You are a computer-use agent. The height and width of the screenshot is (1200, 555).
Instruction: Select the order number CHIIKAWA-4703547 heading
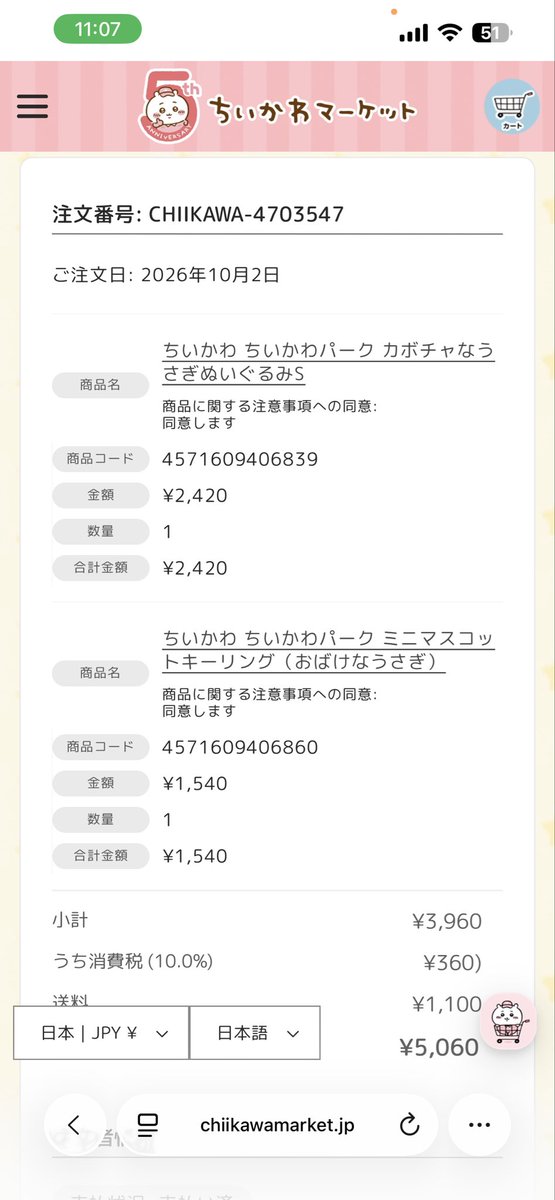coord(198,214)
